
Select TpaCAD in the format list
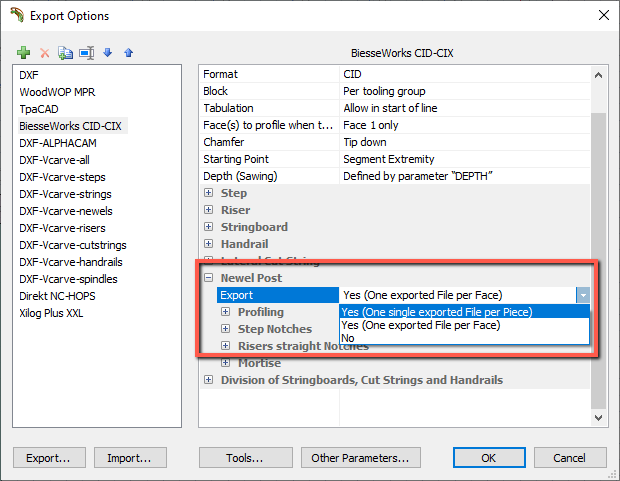tap(39, 109)
